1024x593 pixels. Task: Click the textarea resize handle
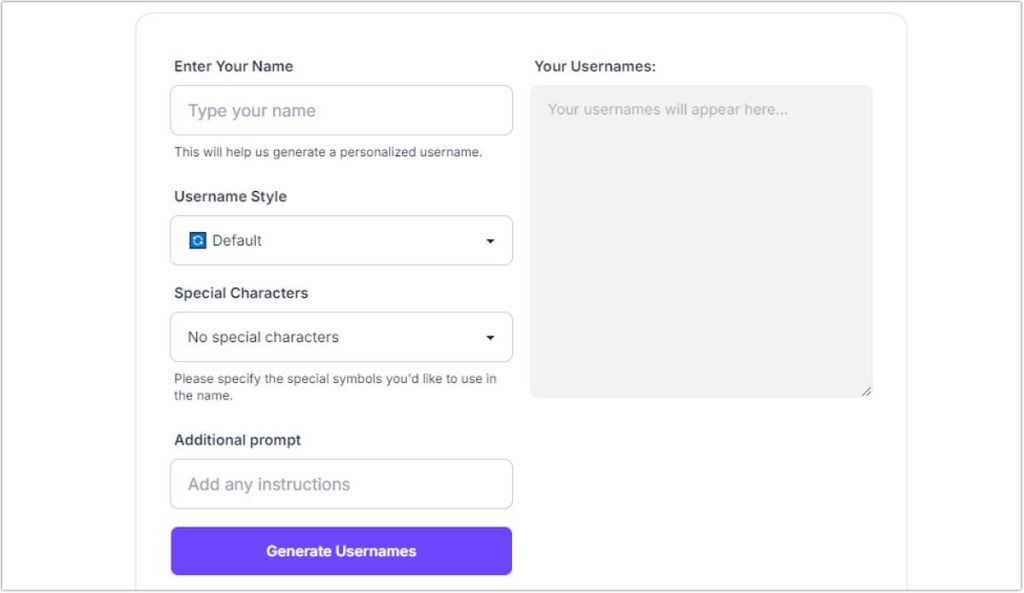[866, 388]
